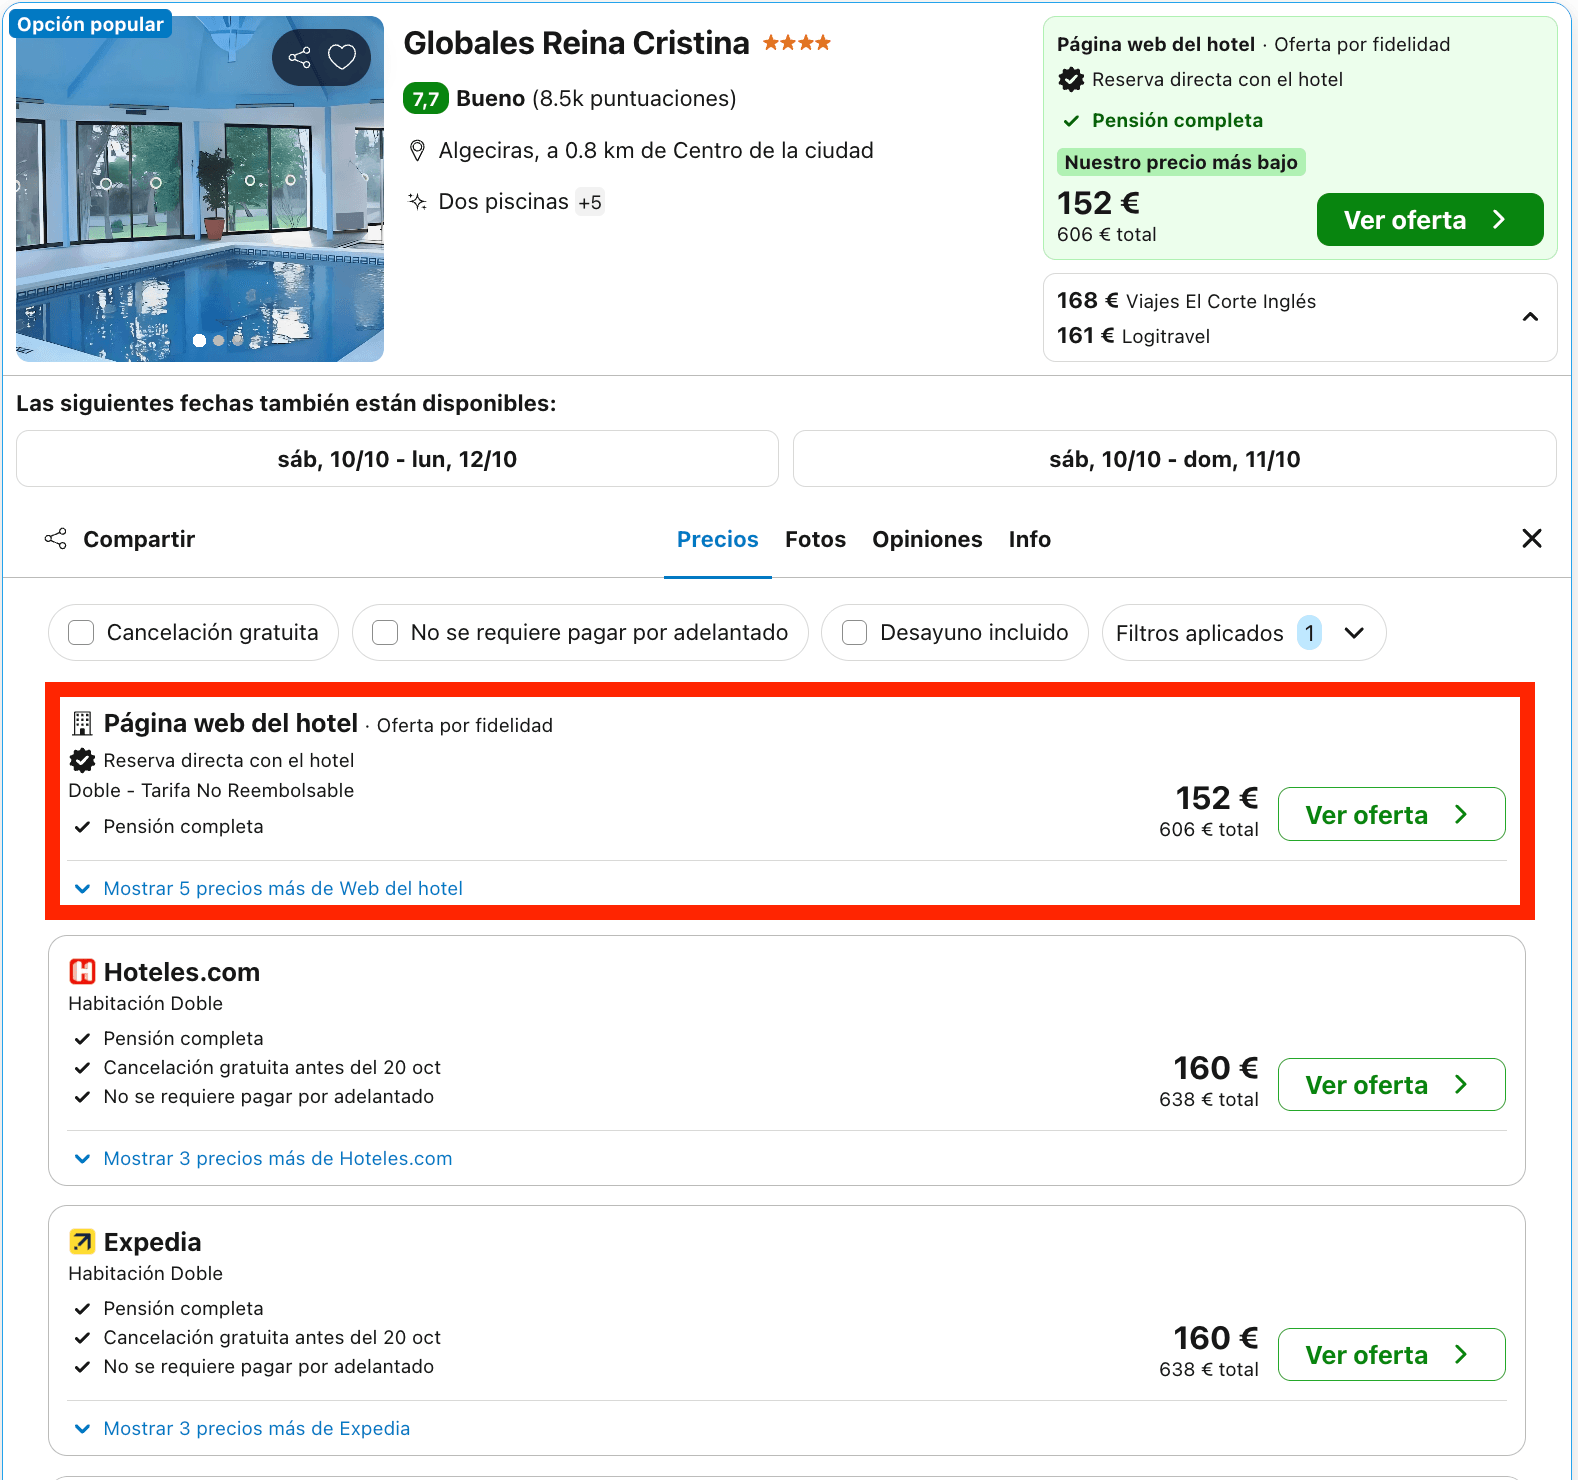Click the hotel building icon in Página web row
This screenshot has height=1480, width=1578.
[x=83, y=723]
